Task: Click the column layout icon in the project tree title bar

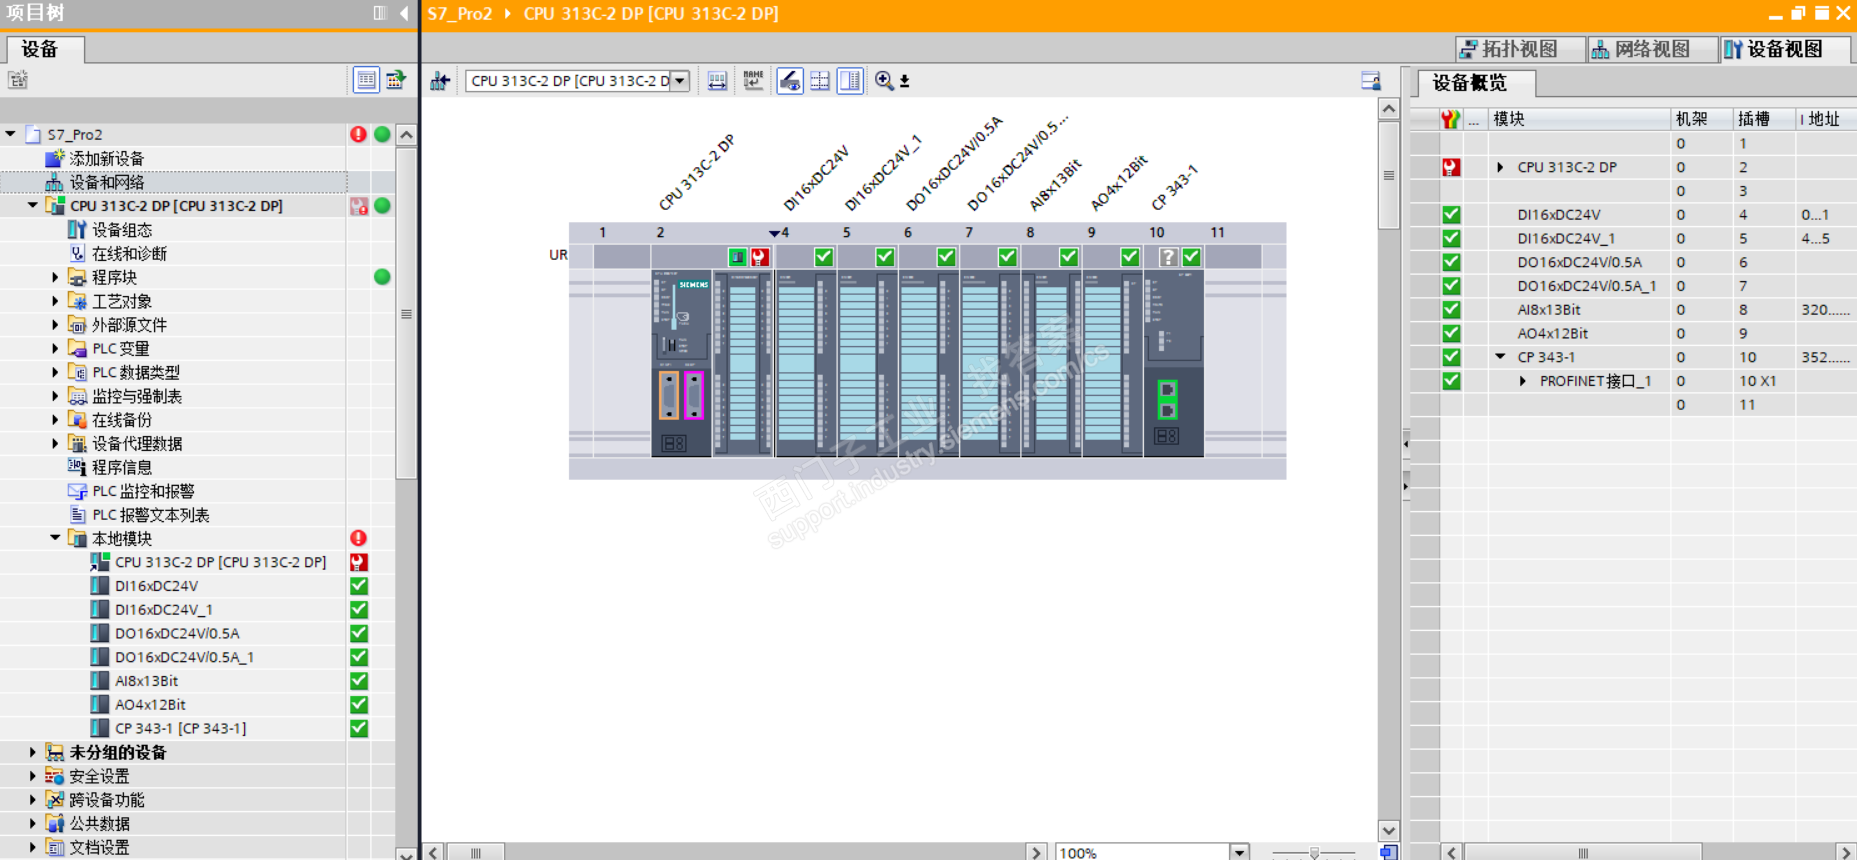Action: pyautogui.click(x=380, y=13)
